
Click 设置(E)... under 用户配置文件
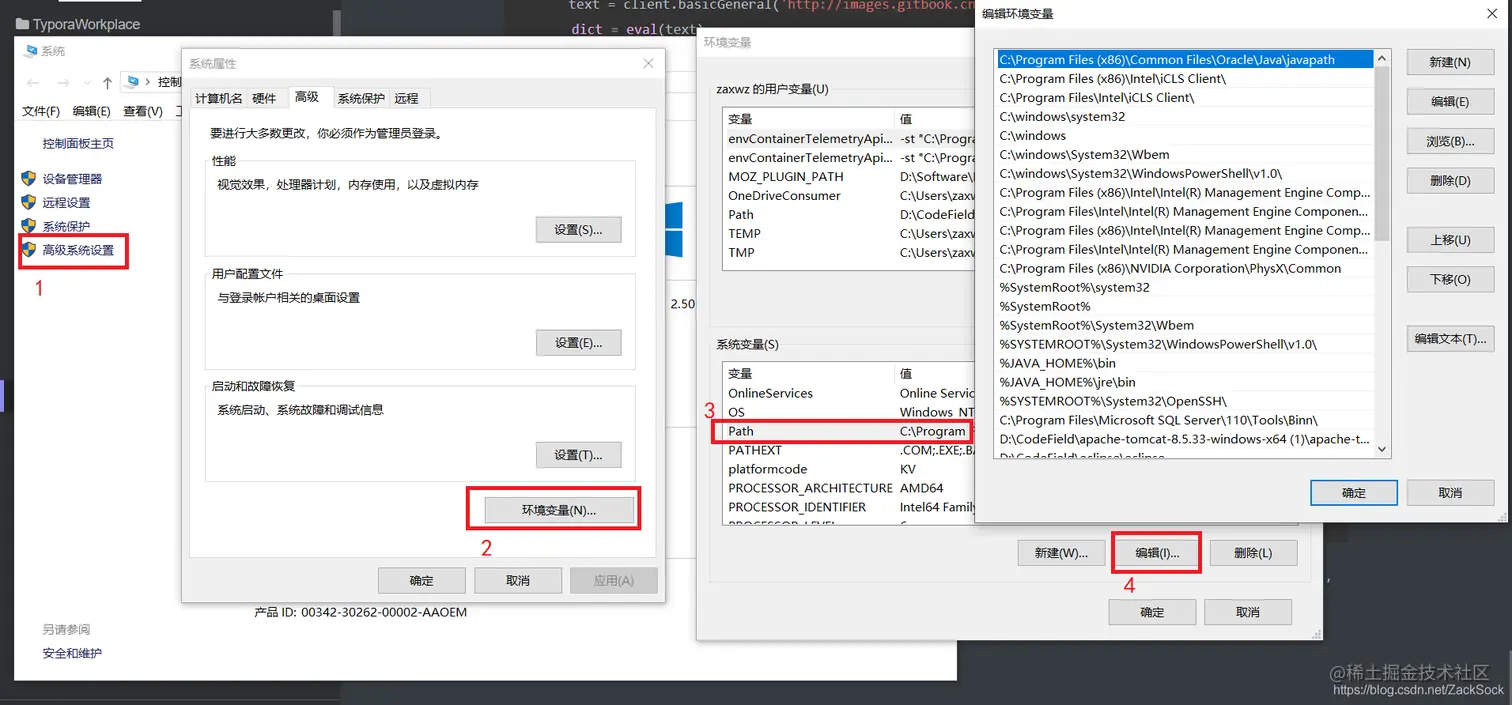point(578,342)
